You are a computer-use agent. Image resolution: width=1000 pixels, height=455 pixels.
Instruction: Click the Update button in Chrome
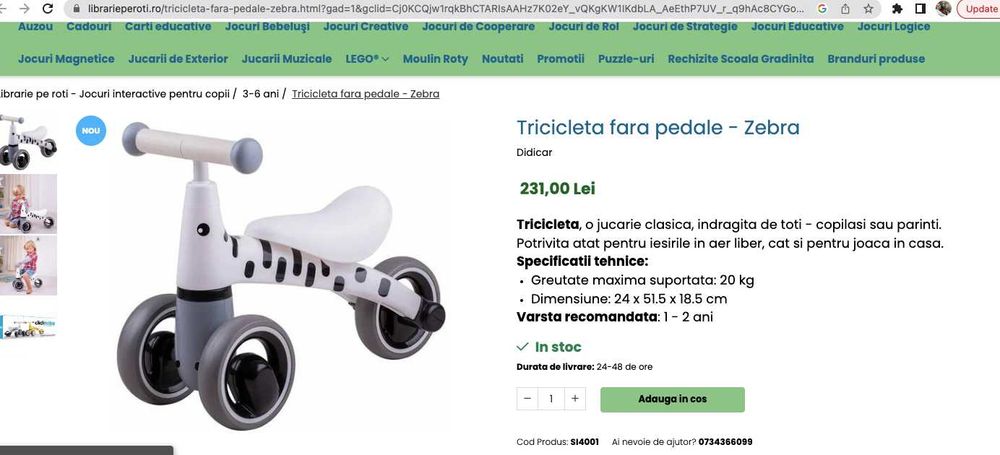[979, 9]
